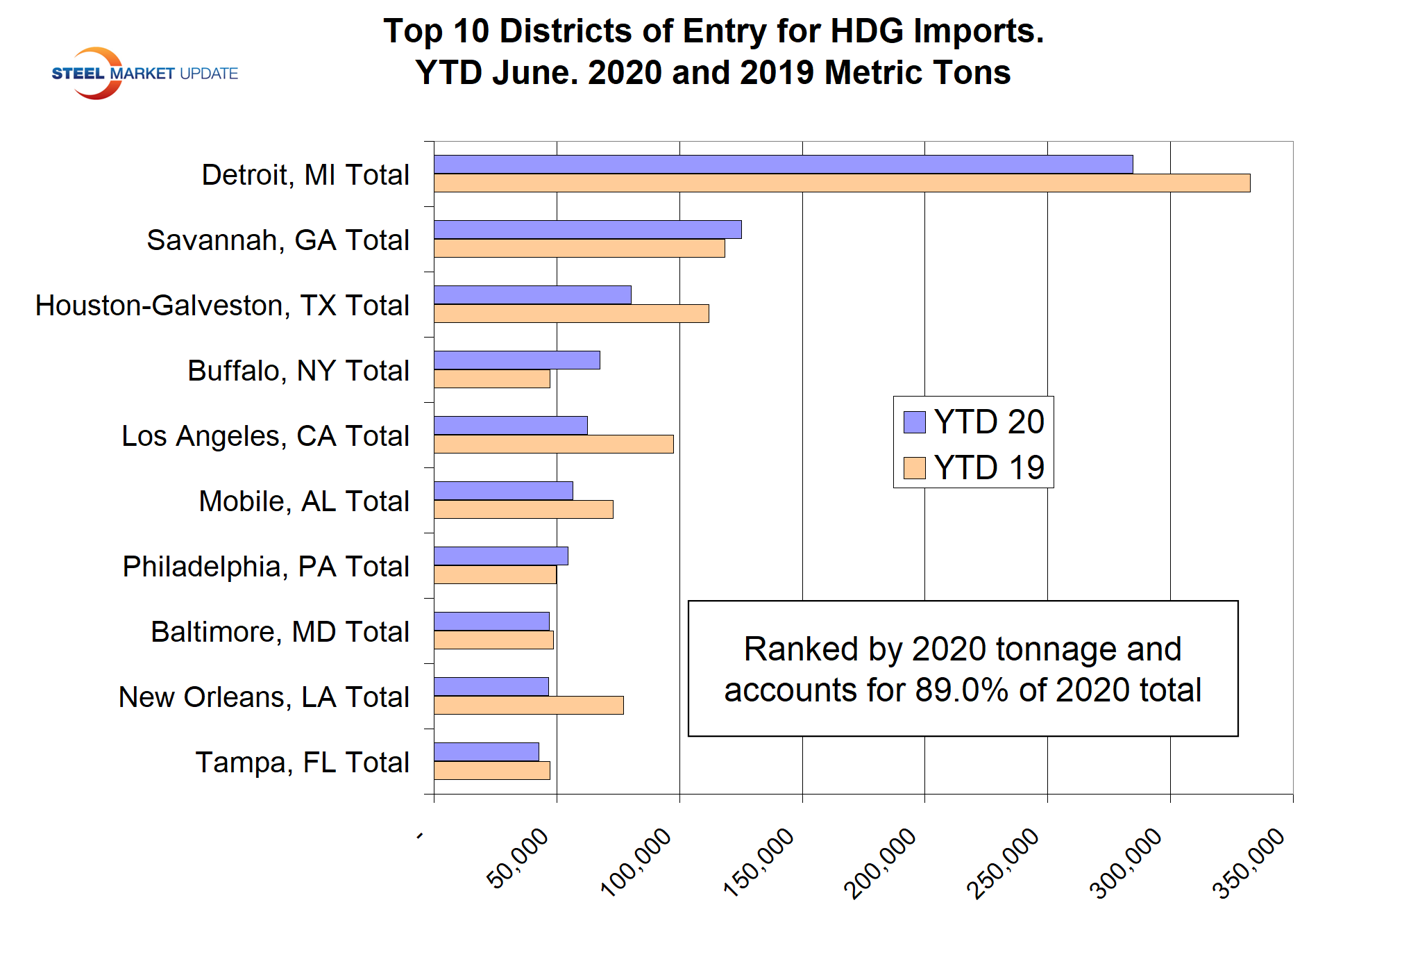Click the Tampa, FL Total label
This screenshot has width=1420, height=973.
coord(302,762)
